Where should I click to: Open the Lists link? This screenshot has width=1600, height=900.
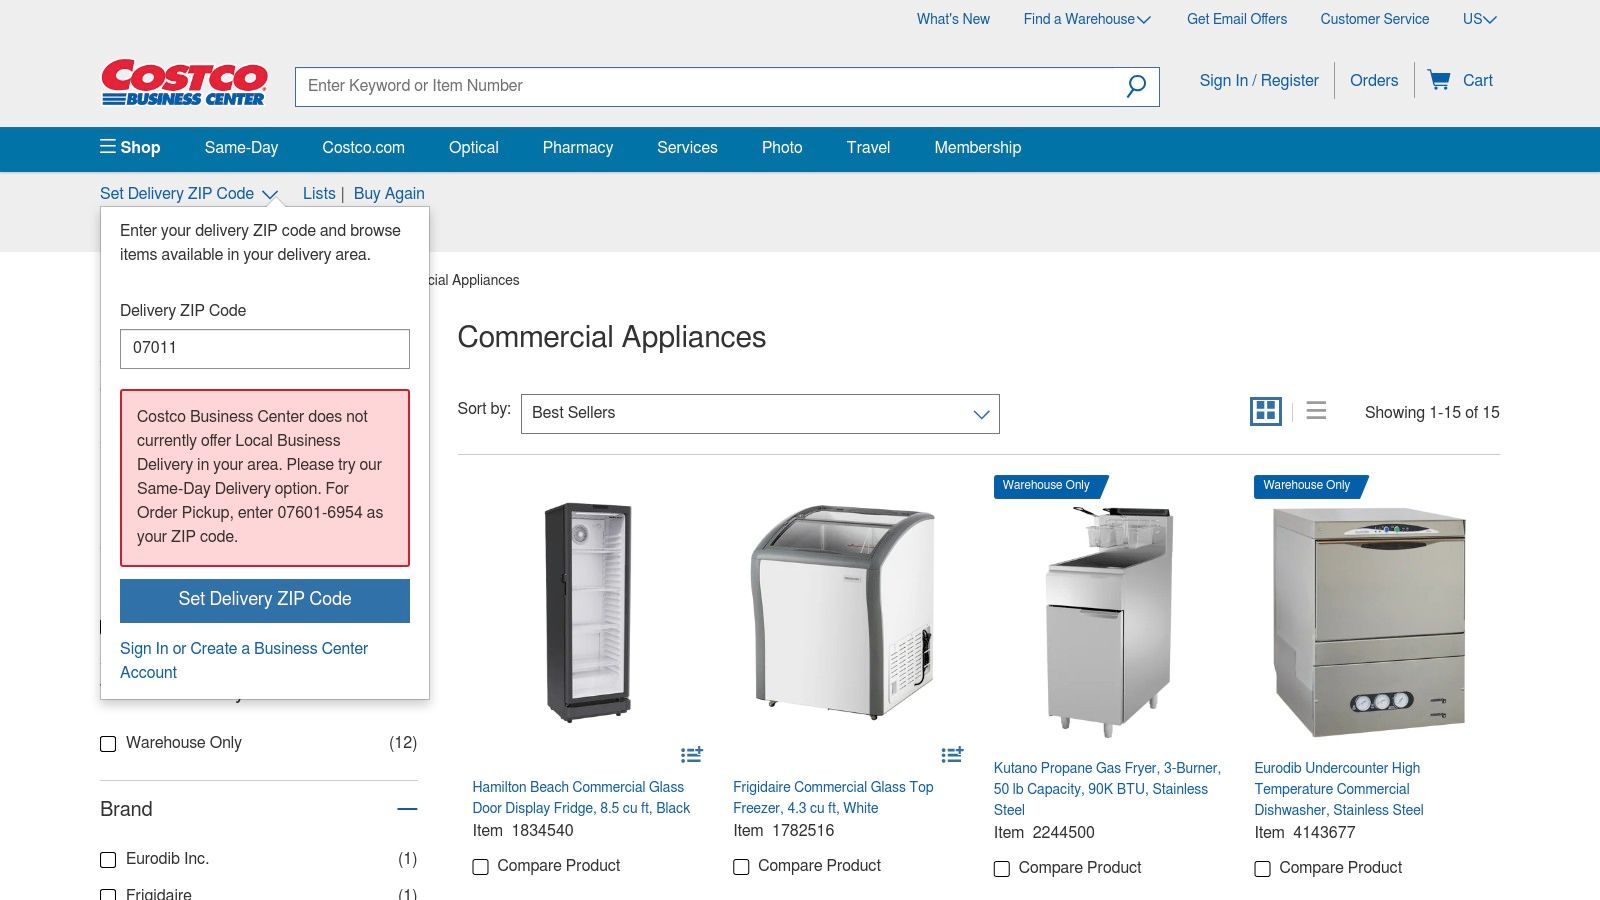point(319,194)
